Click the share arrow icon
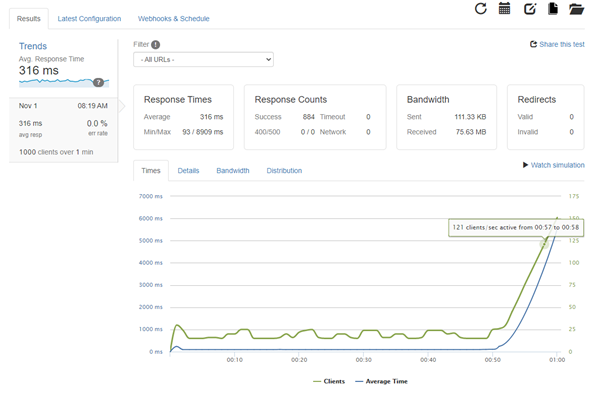This screenshot has width=600, height=398. 533,44
